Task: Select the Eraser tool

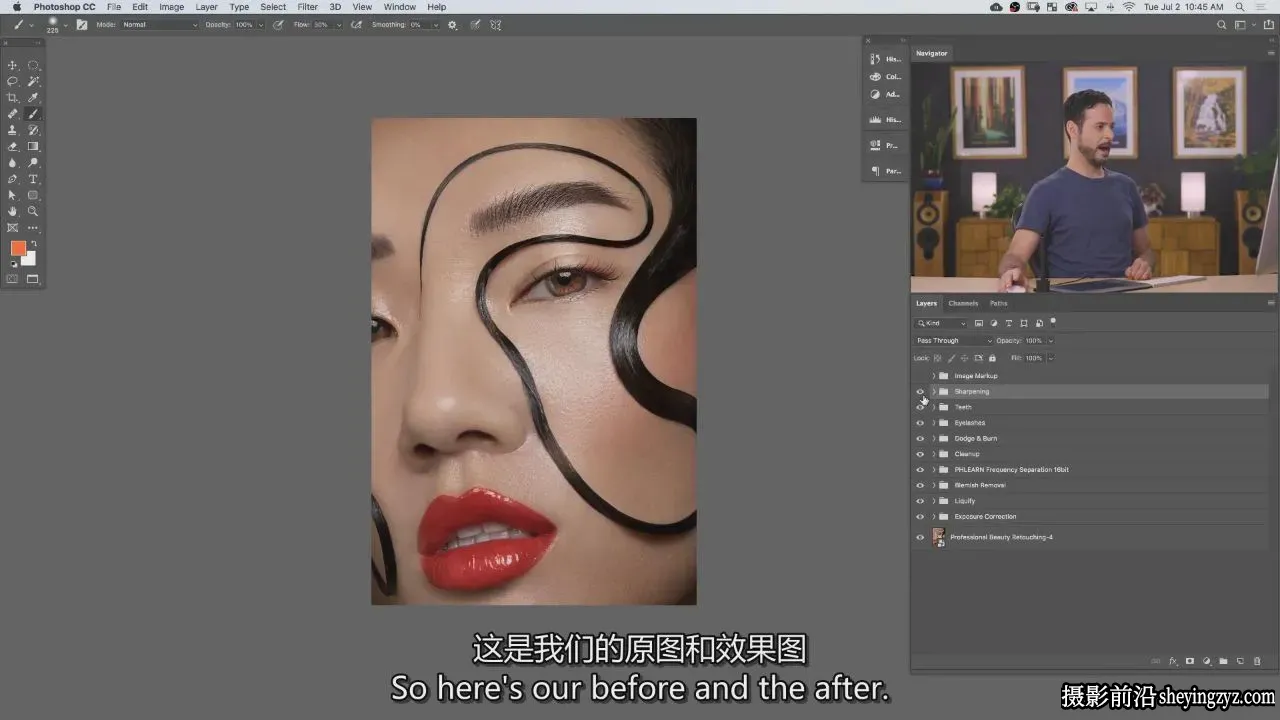Action: coord(13,146)
